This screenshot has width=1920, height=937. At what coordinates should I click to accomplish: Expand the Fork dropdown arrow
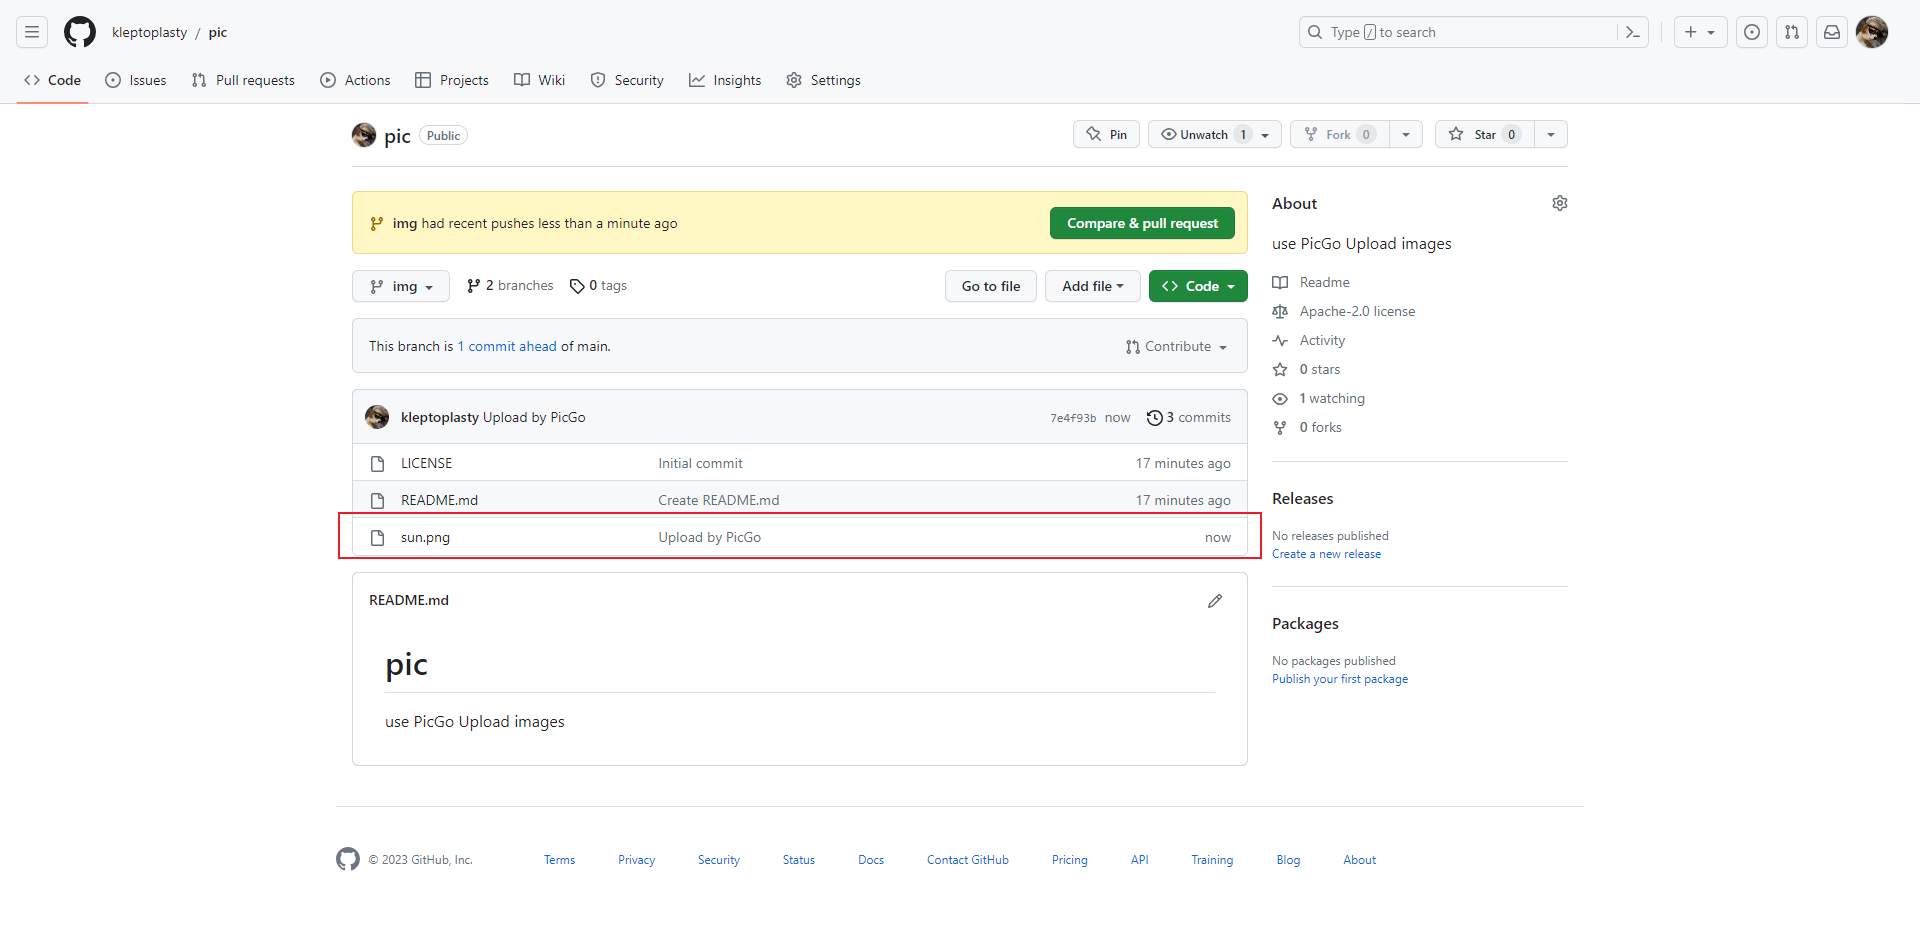1406,134
